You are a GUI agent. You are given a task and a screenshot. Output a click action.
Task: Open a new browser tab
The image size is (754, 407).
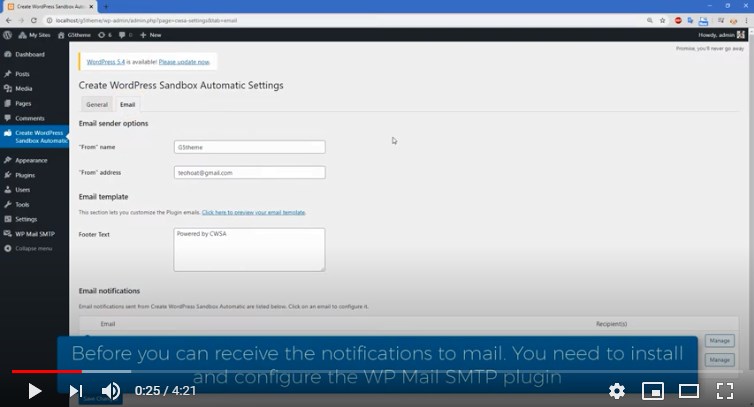point(106,6)
